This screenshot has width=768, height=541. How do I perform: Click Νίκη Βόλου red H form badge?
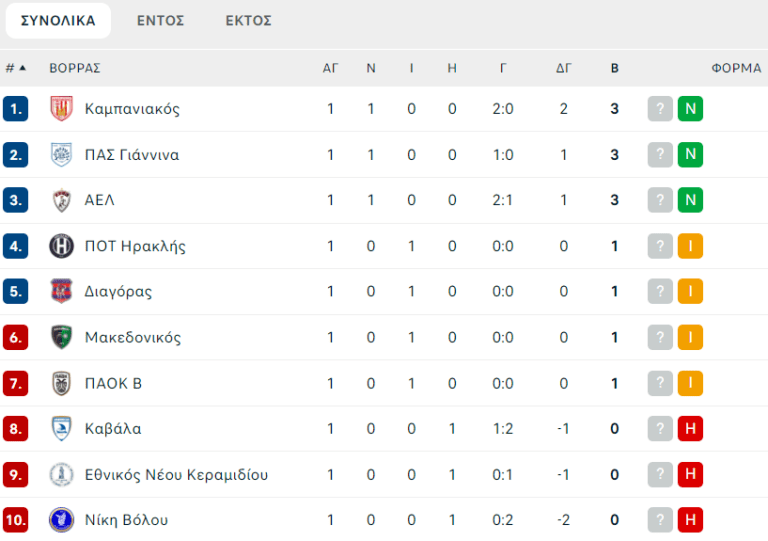coord(690,520)
